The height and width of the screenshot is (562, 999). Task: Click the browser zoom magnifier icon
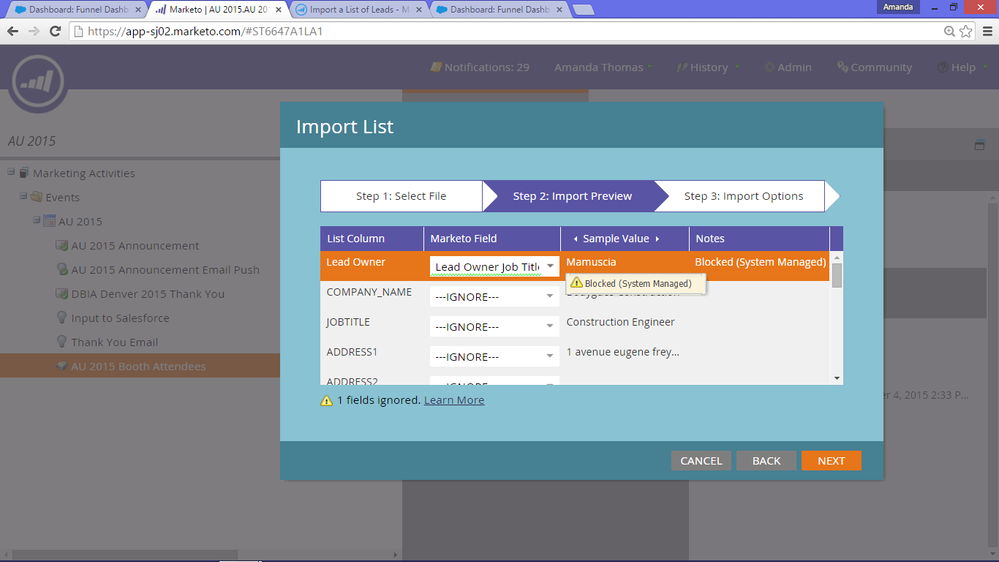coord(949,31)
